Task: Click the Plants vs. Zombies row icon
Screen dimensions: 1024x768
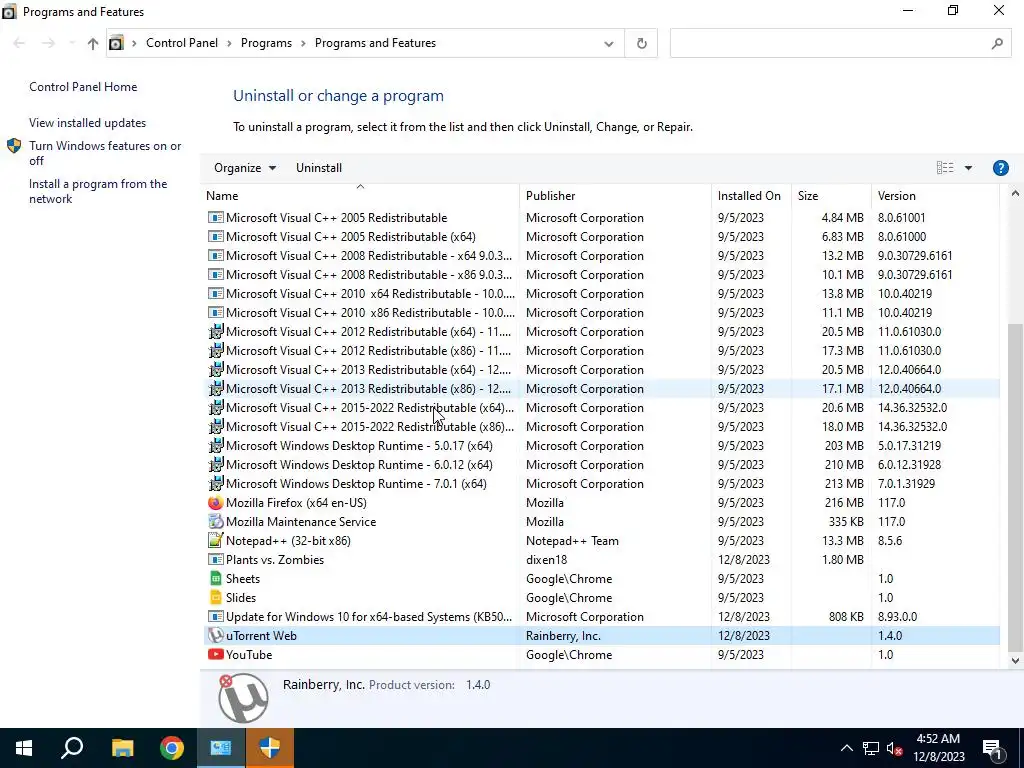Action: point(216,560)
